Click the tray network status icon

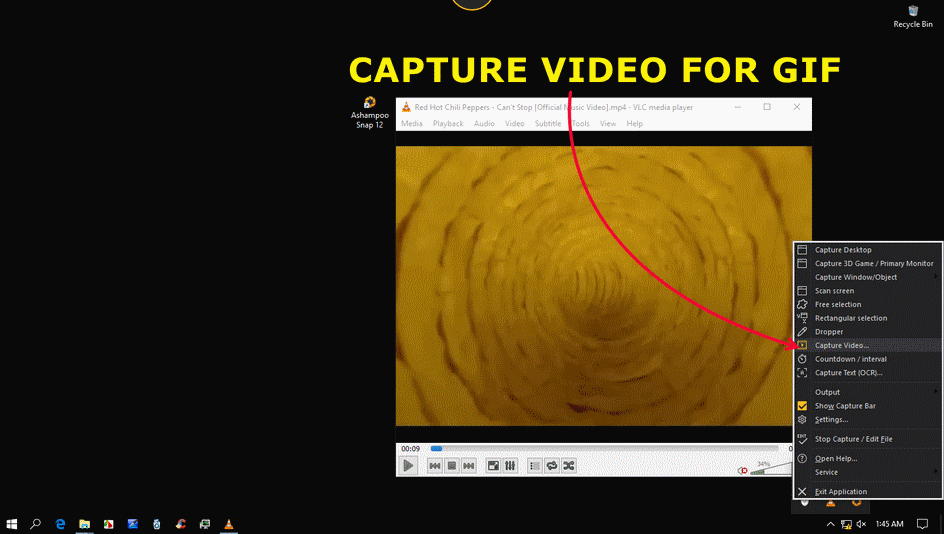click(x=846, y=524)
